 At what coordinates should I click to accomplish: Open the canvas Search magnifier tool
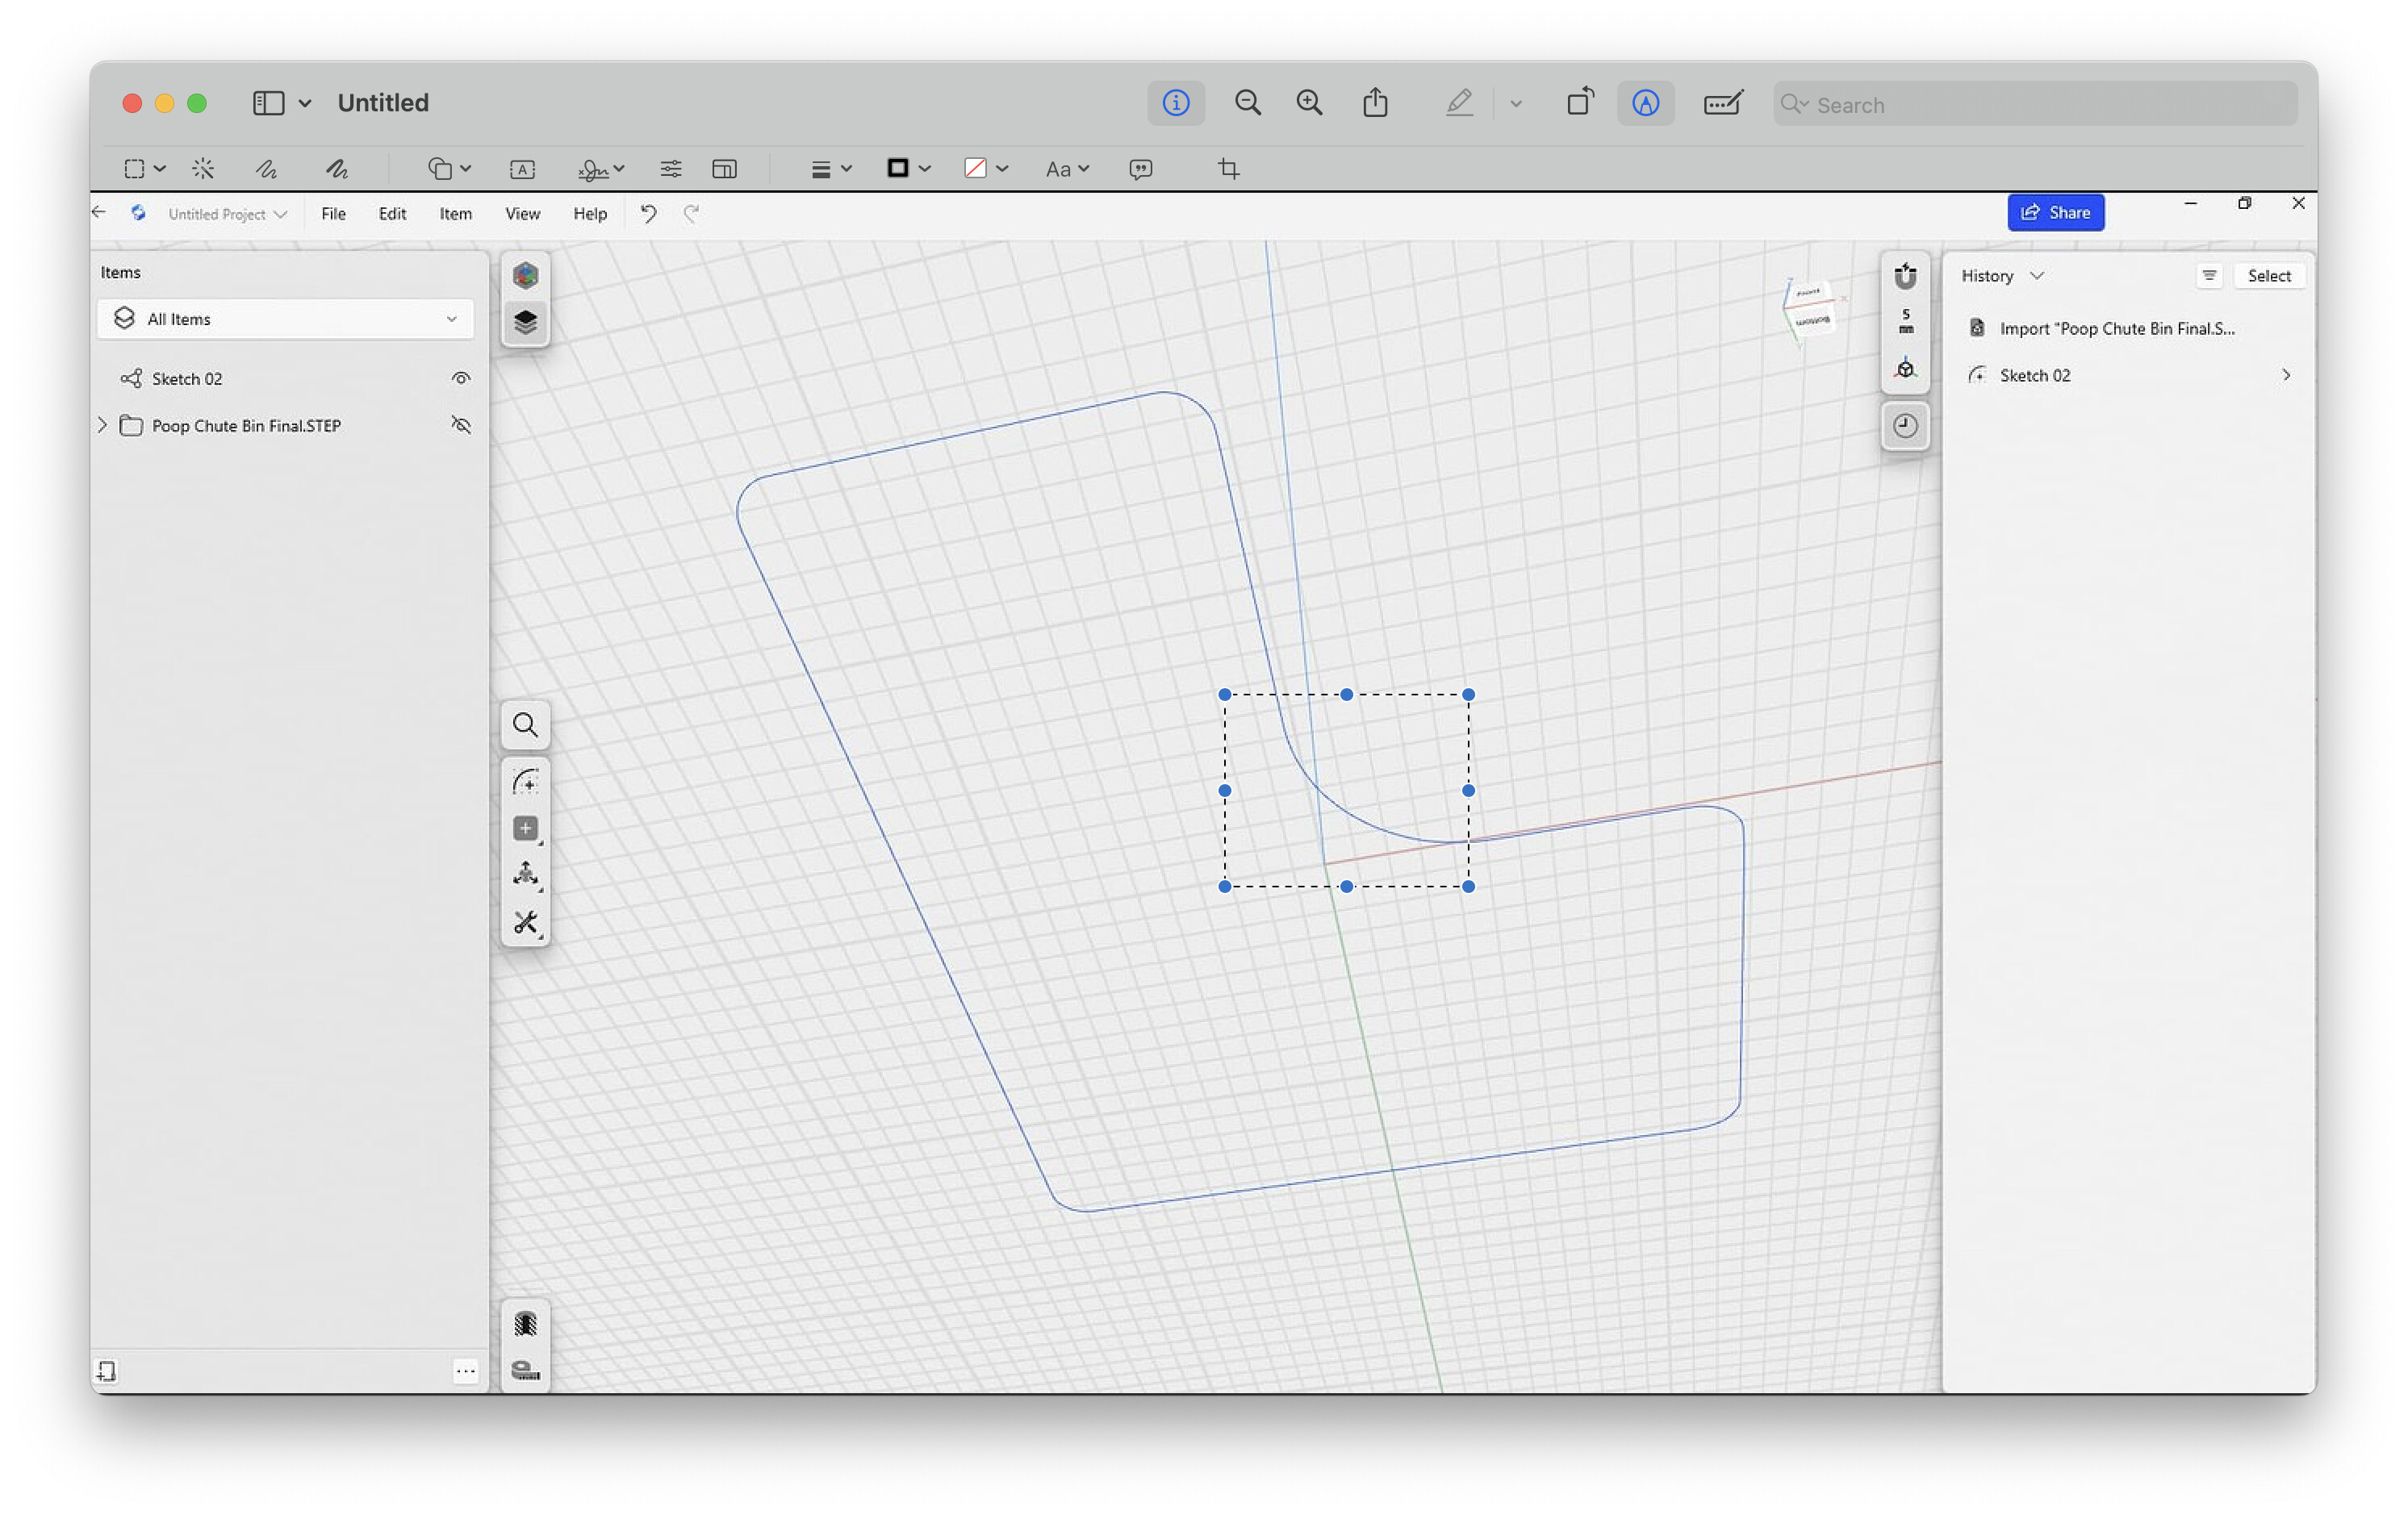(x=525, y=725)
